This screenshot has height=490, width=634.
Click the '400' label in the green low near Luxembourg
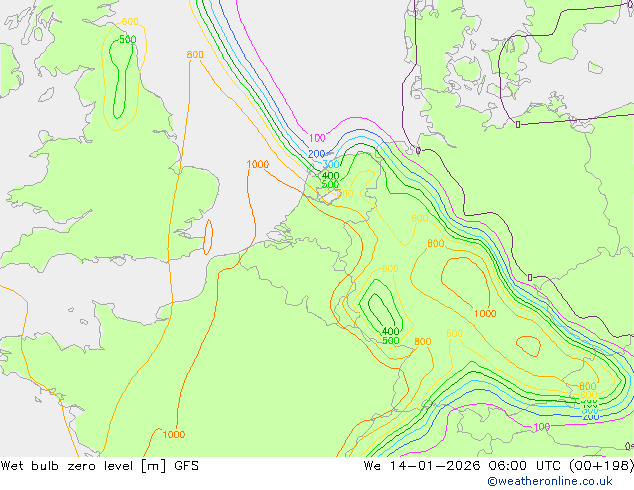391,332
